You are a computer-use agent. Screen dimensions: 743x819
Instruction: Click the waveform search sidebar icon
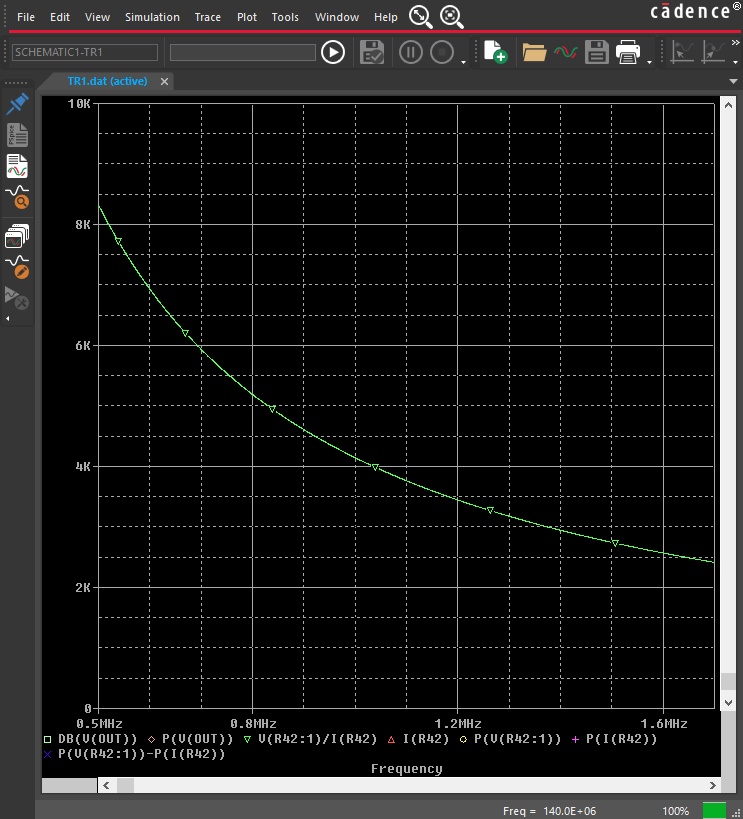(17, 197)
